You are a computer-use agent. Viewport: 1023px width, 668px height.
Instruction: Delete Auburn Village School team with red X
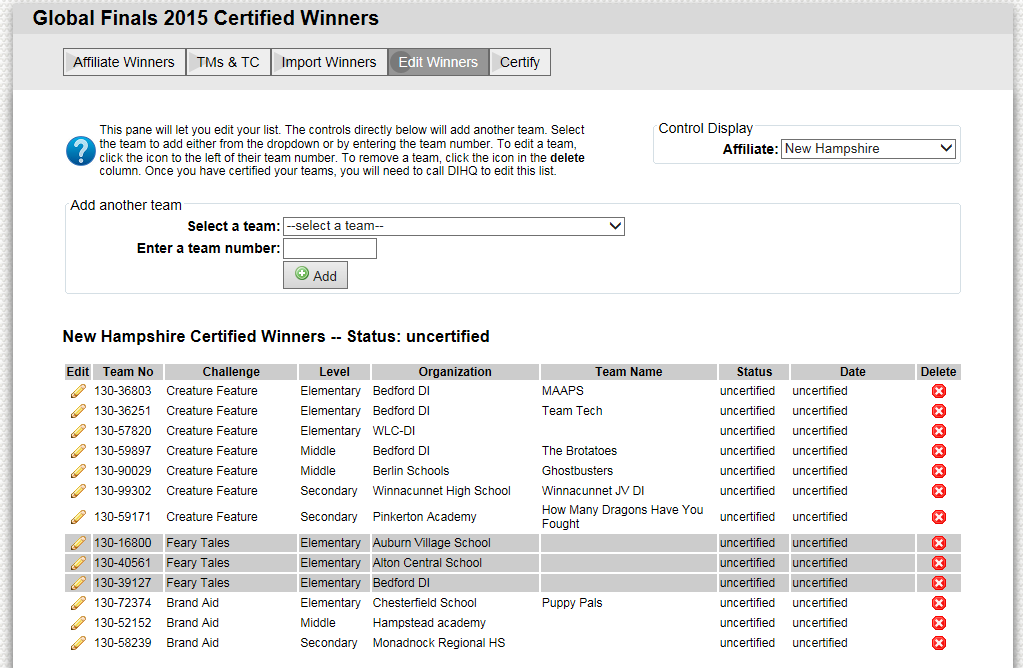[939, 543]
